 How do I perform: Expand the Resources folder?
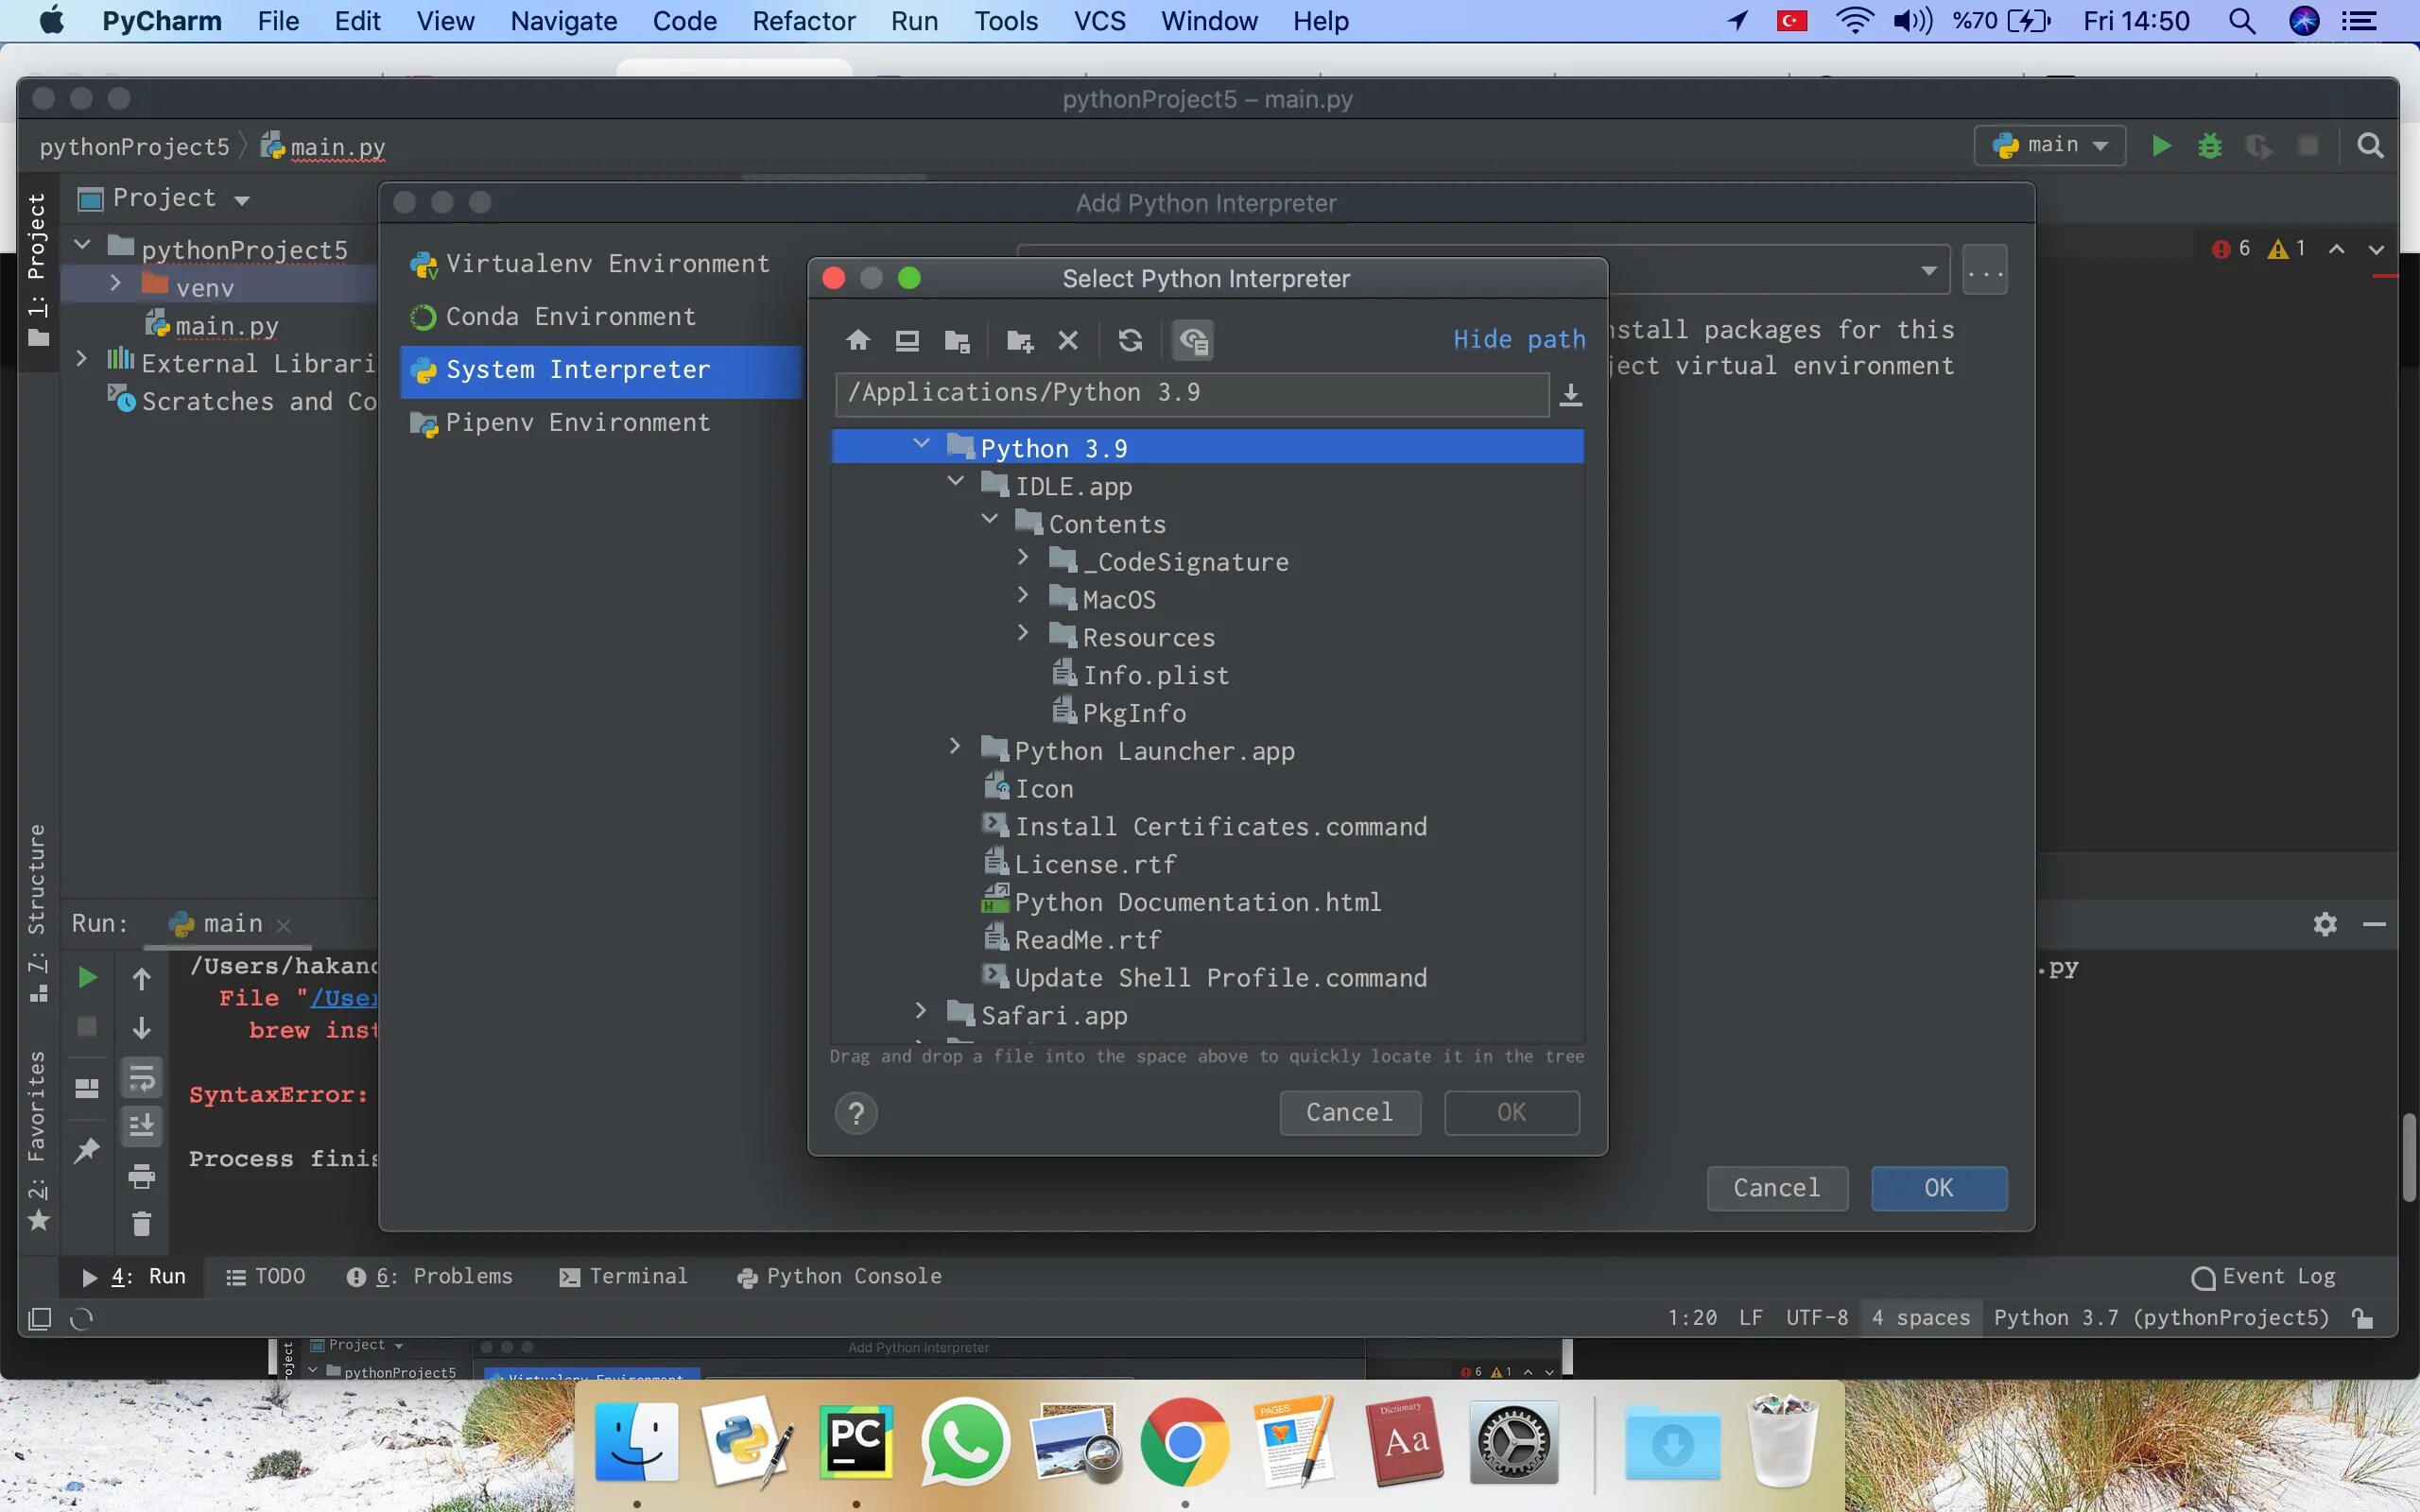click(1023, 633)
